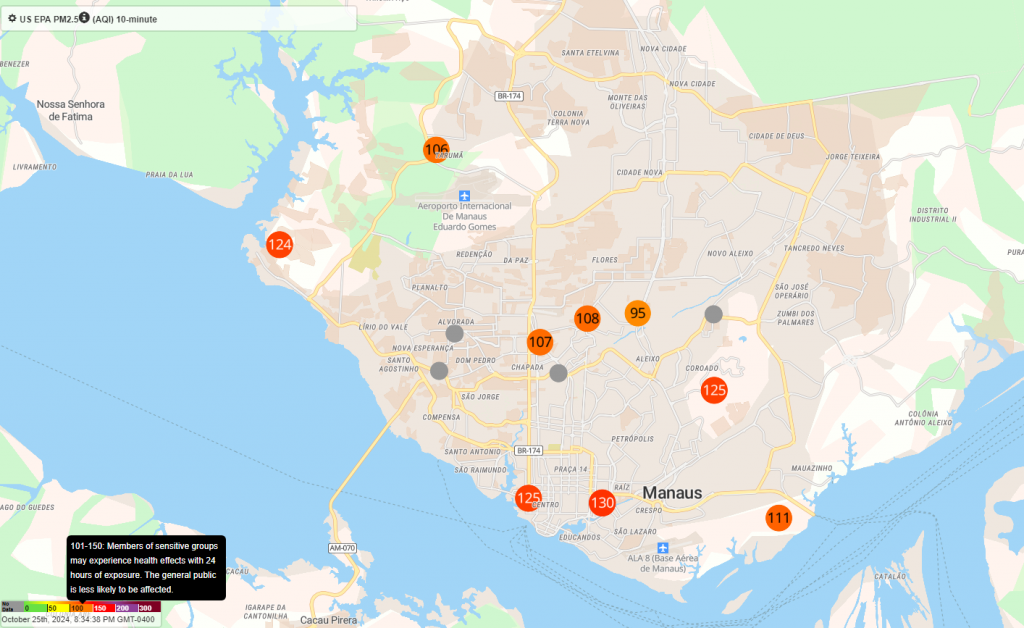Click the Manaus airport icon
This screenshot has height=628, width=1024.
(463, 195)
